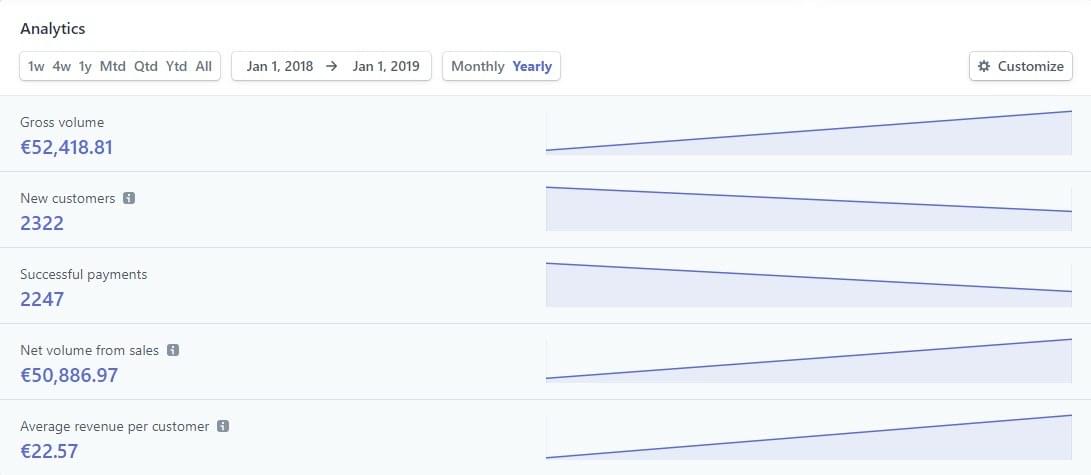Select the 4w time range
Screen dimensions: 1091x475
pyautogui.click(x=62, y=66)
